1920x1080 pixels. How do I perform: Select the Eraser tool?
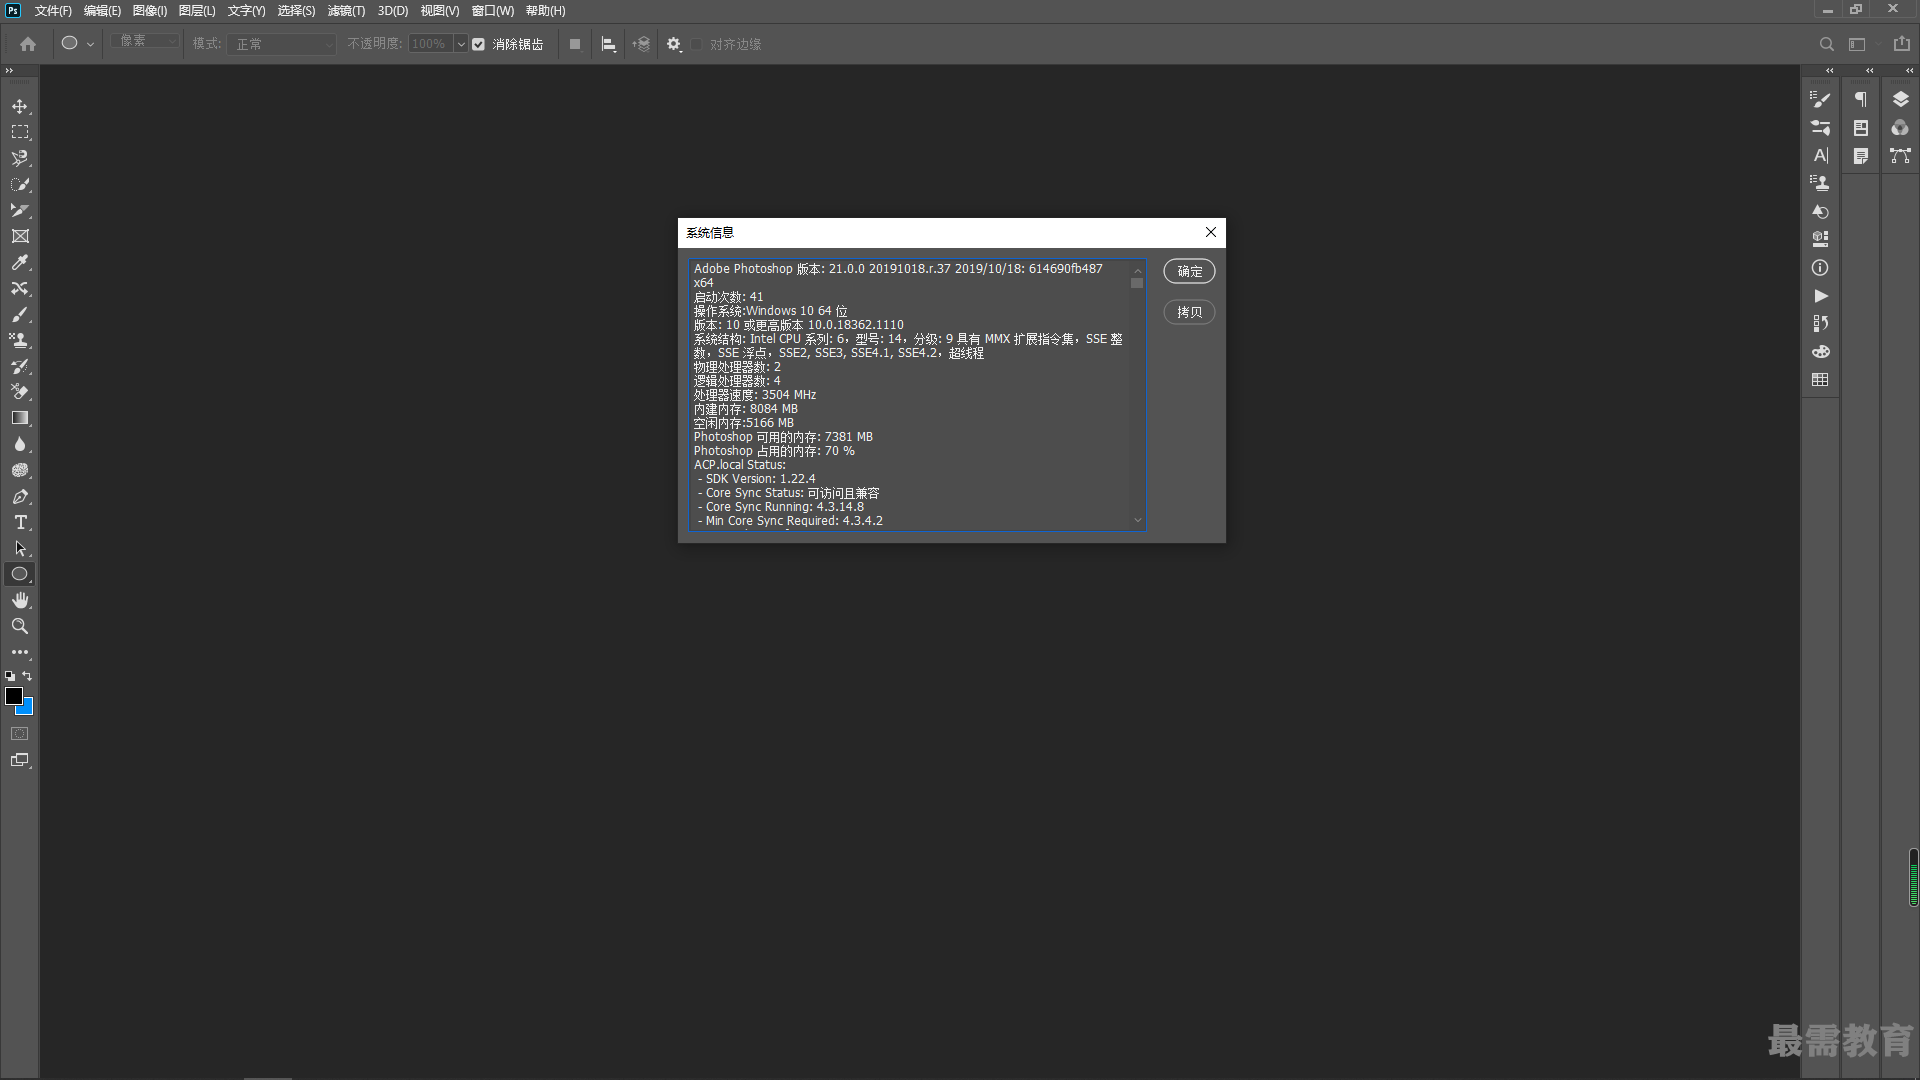pos(20,392)
